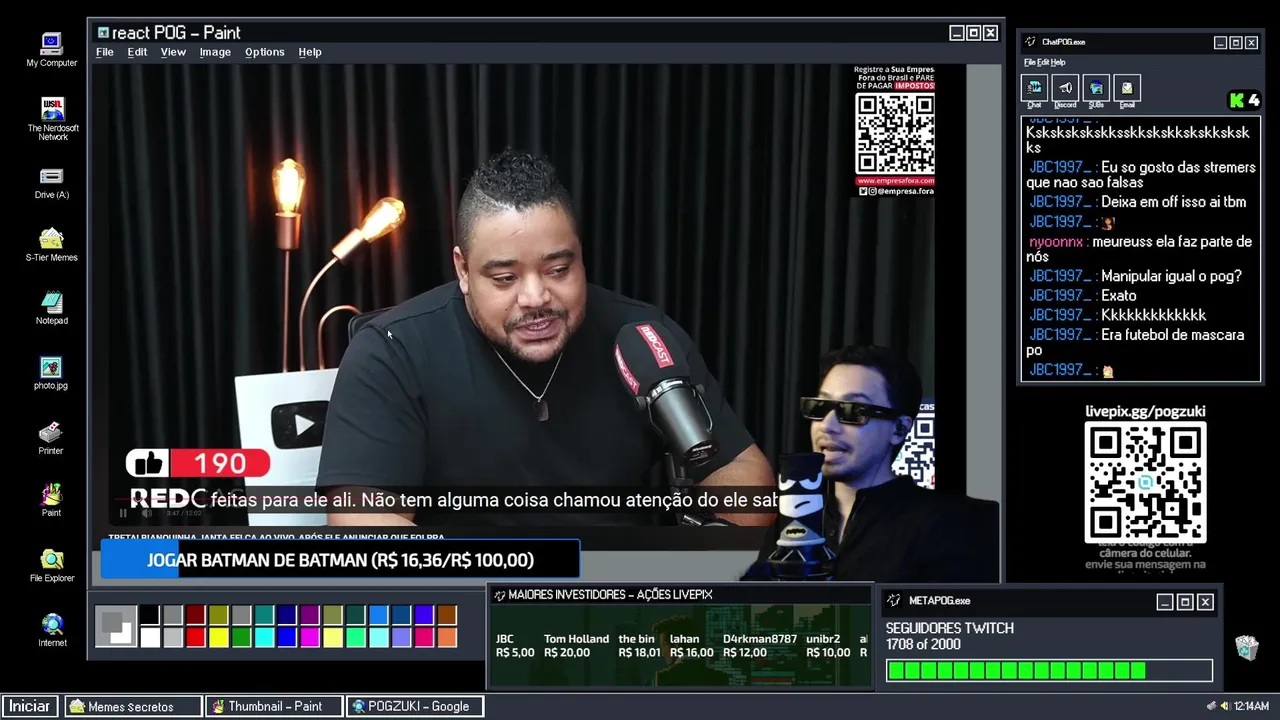Switch to Thumbnail - Paint taskbar item

point(273,706)
